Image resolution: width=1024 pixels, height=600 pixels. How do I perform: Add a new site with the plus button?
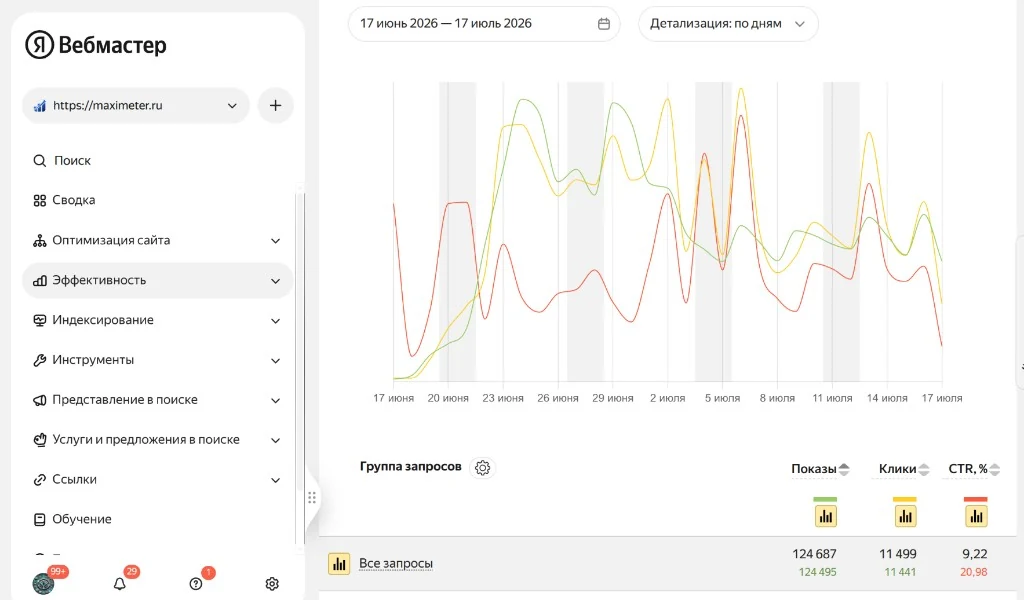pyautogui.click(x=276, y=105)
